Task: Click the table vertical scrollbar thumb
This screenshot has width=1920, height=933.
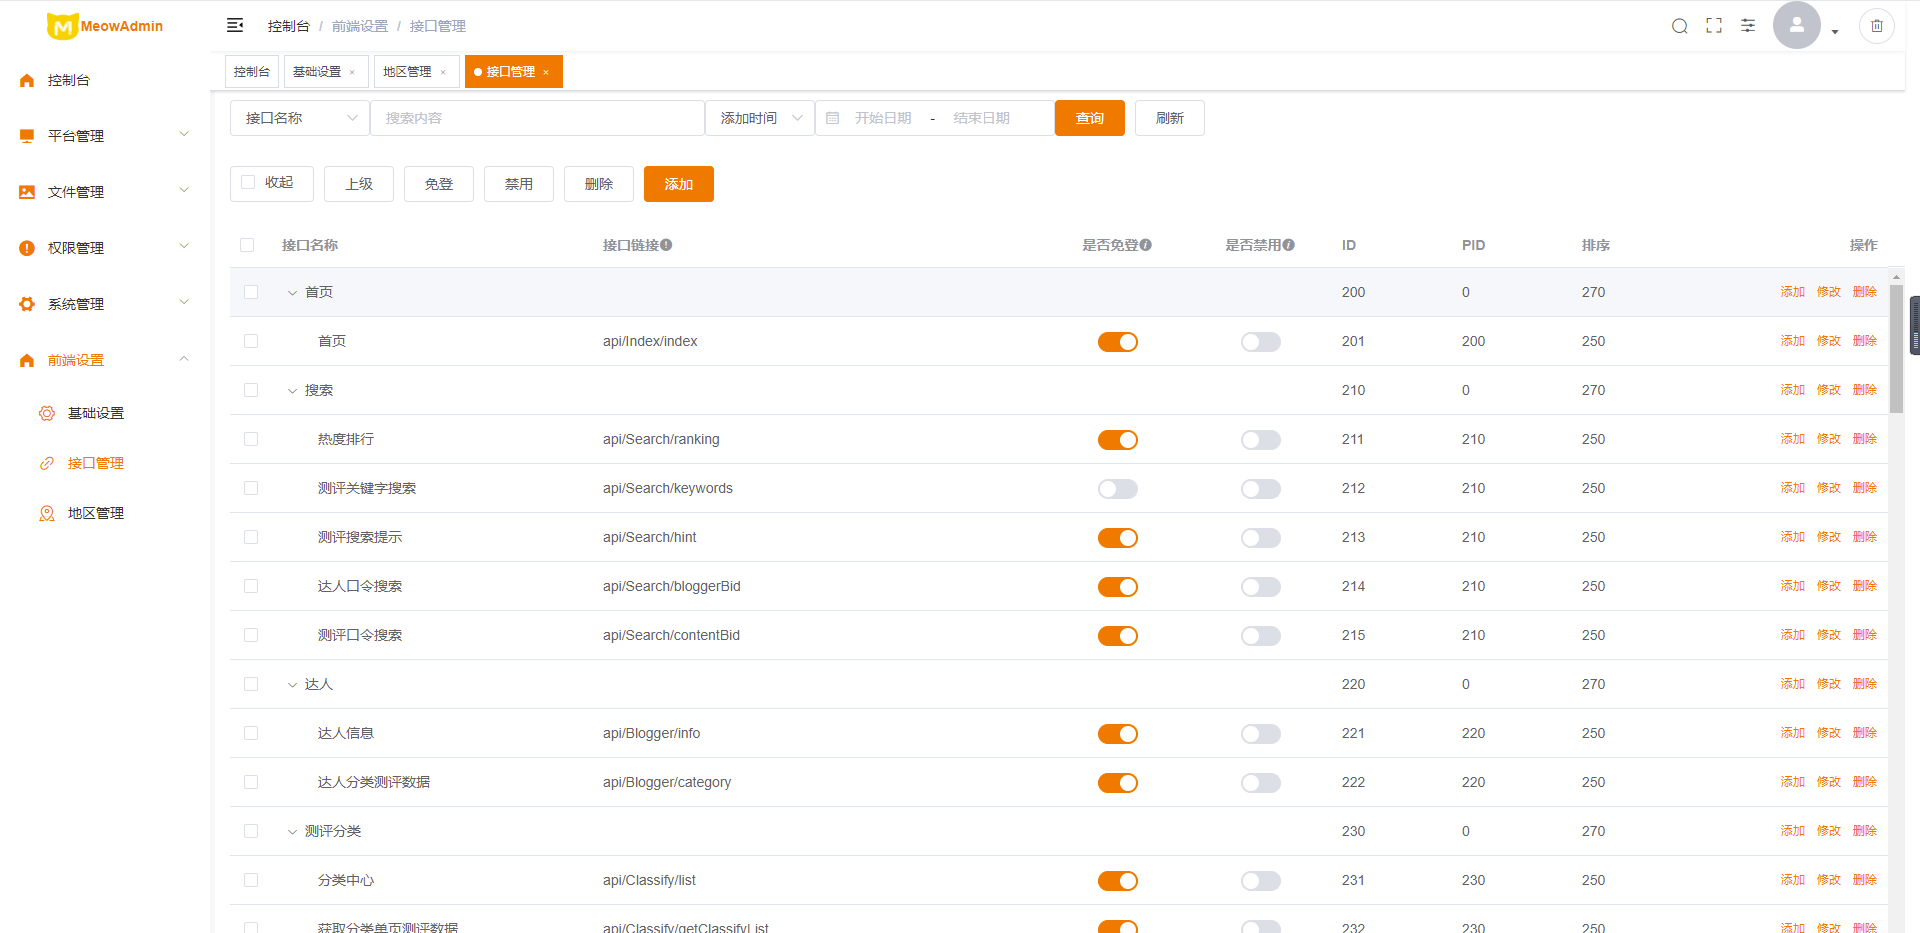Action: [x=1896, y=350]
